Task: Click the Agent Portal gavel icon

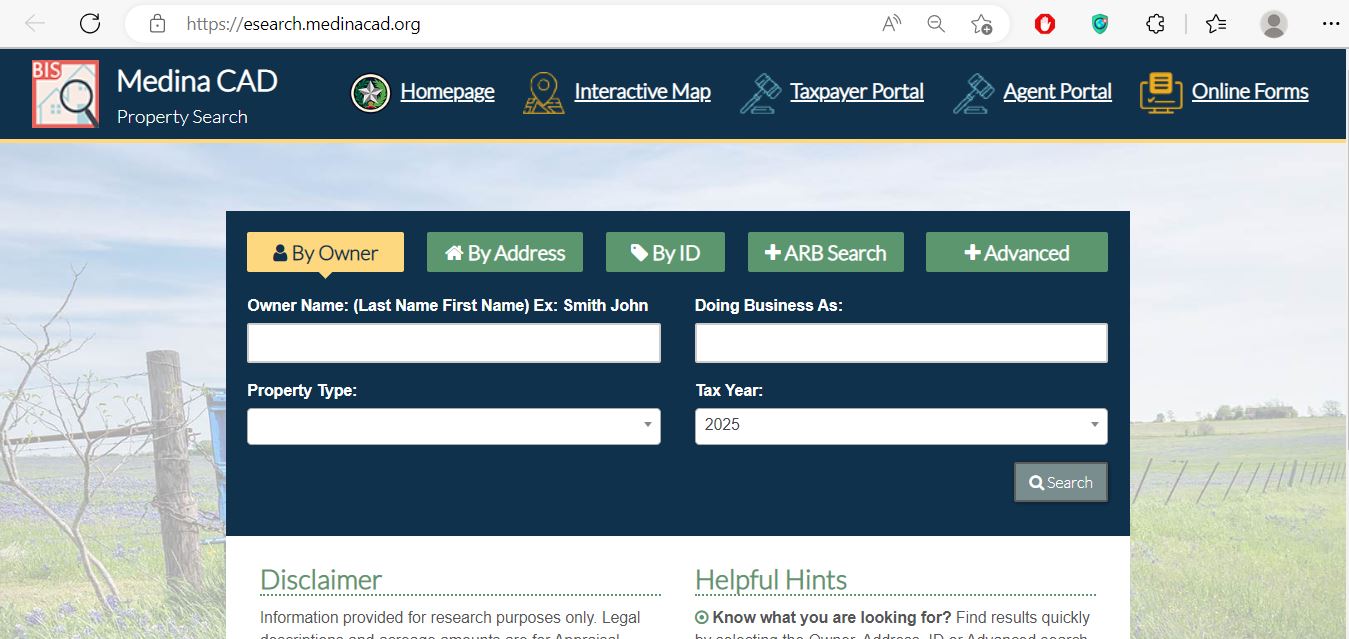Action: (x=973, y=93)
